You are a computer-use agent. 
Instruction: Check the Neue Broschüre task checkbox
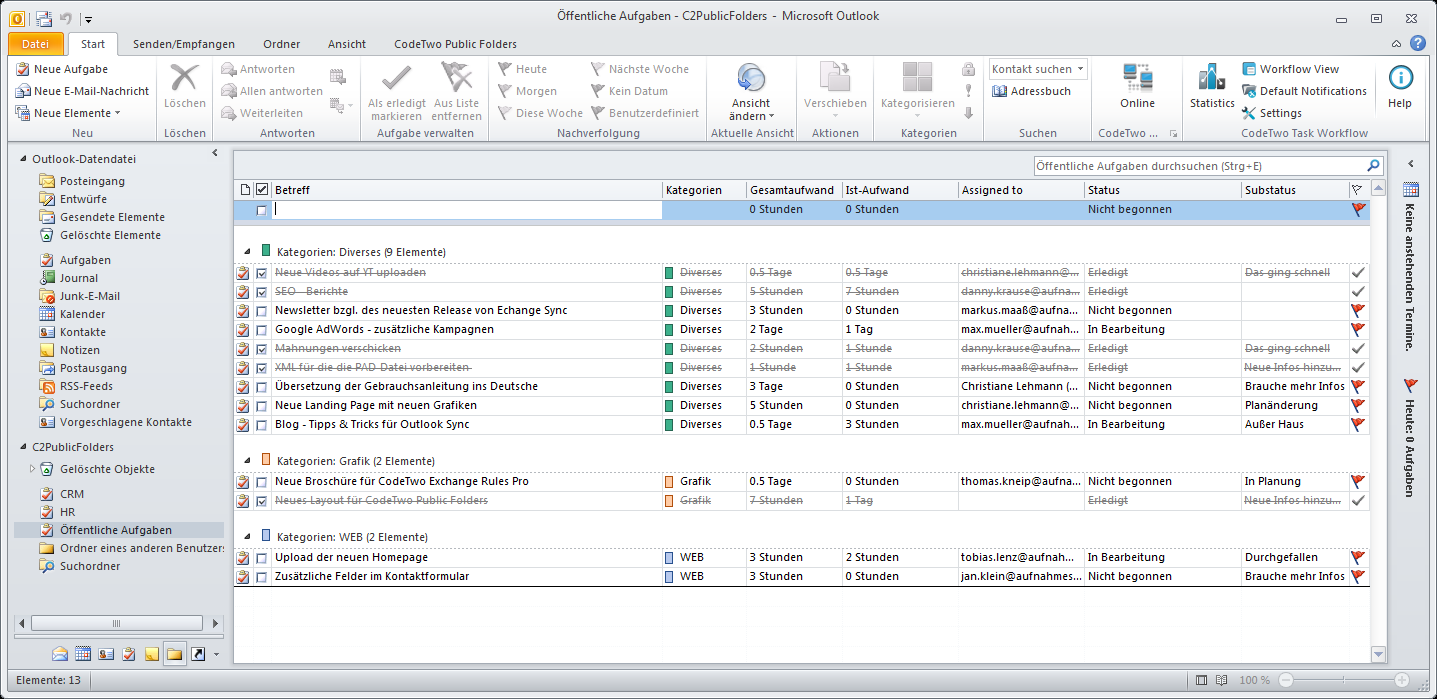pos(262,481)
